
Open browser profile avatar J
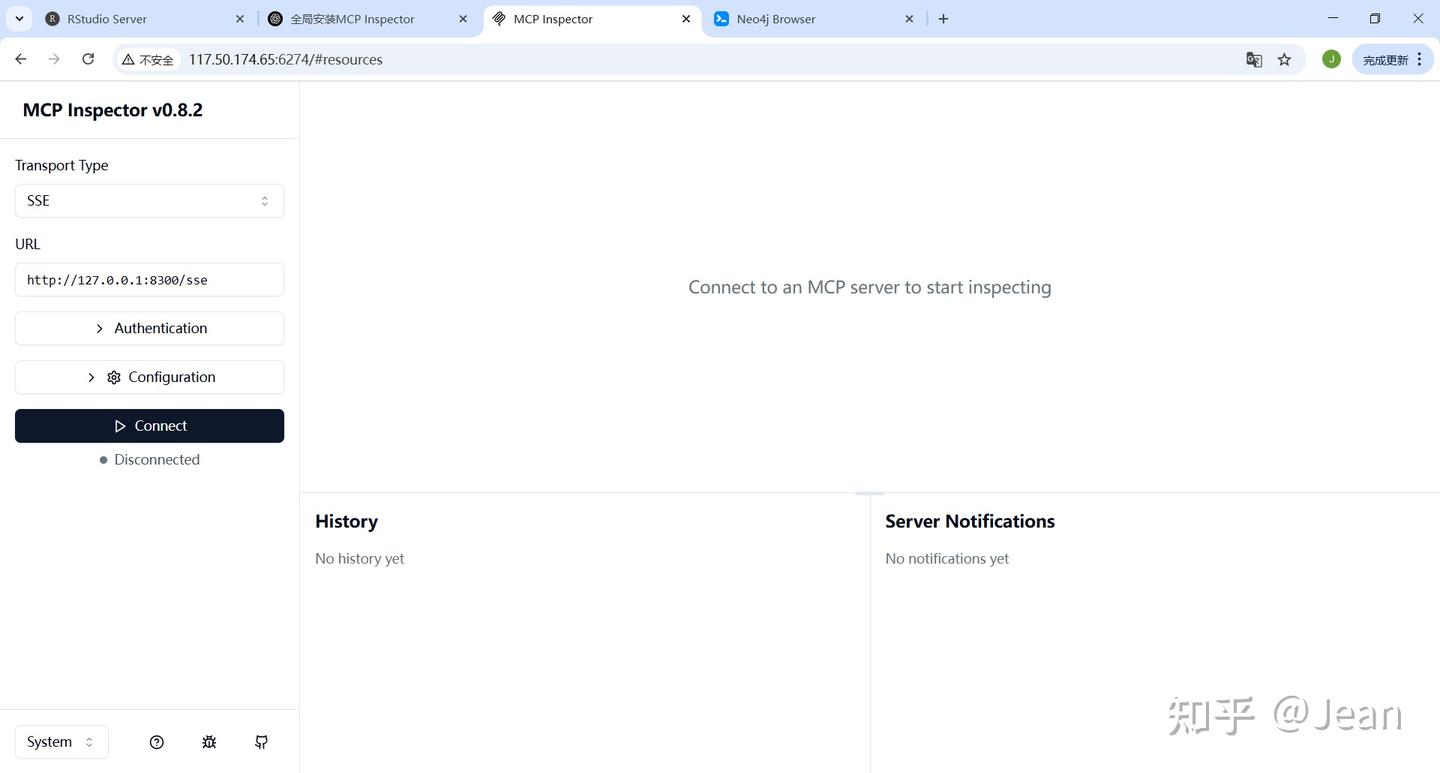coord(1330,59)
